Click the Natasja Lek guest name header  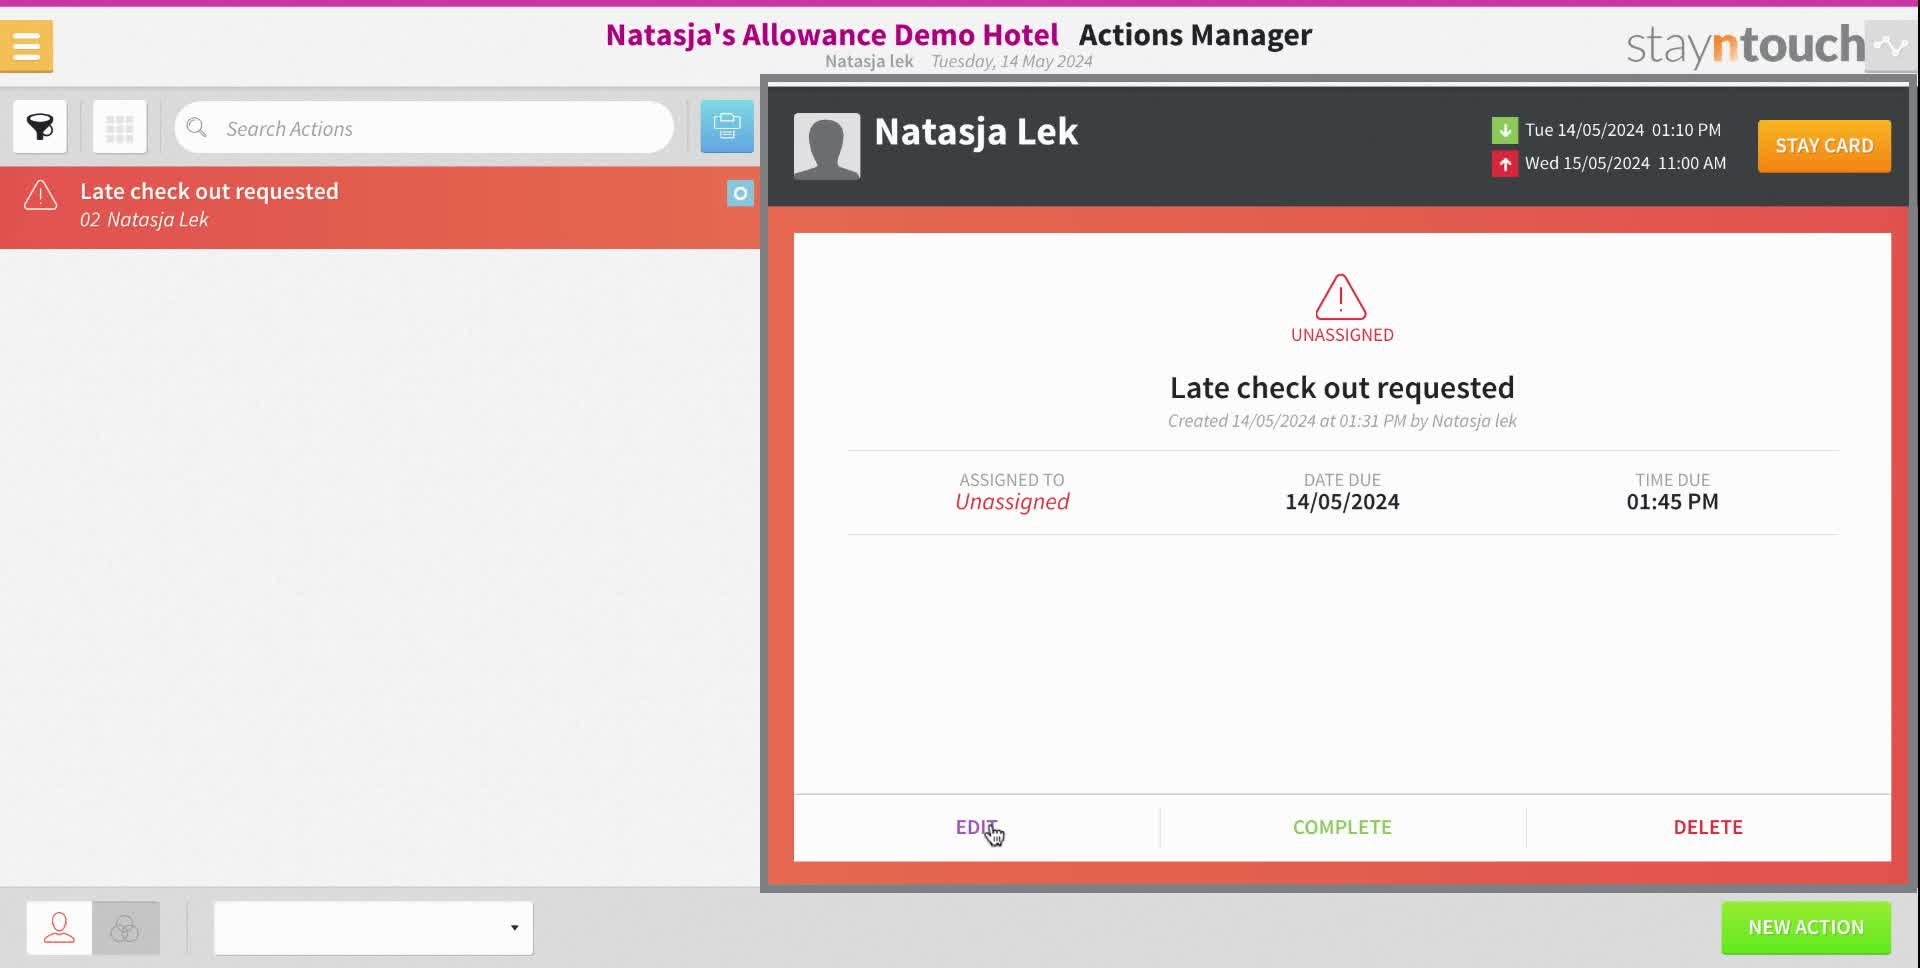(x=976, y=132)
